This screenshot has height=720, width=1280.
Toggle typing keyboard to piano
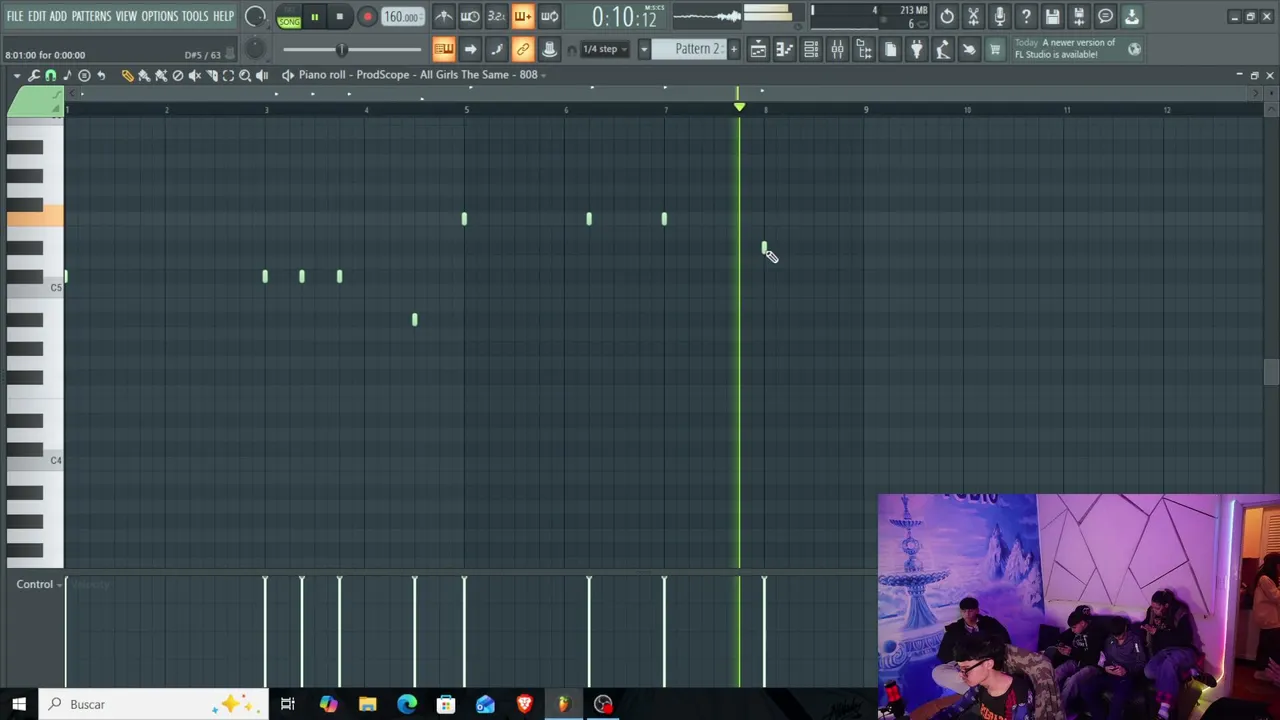tap(443, 49)
